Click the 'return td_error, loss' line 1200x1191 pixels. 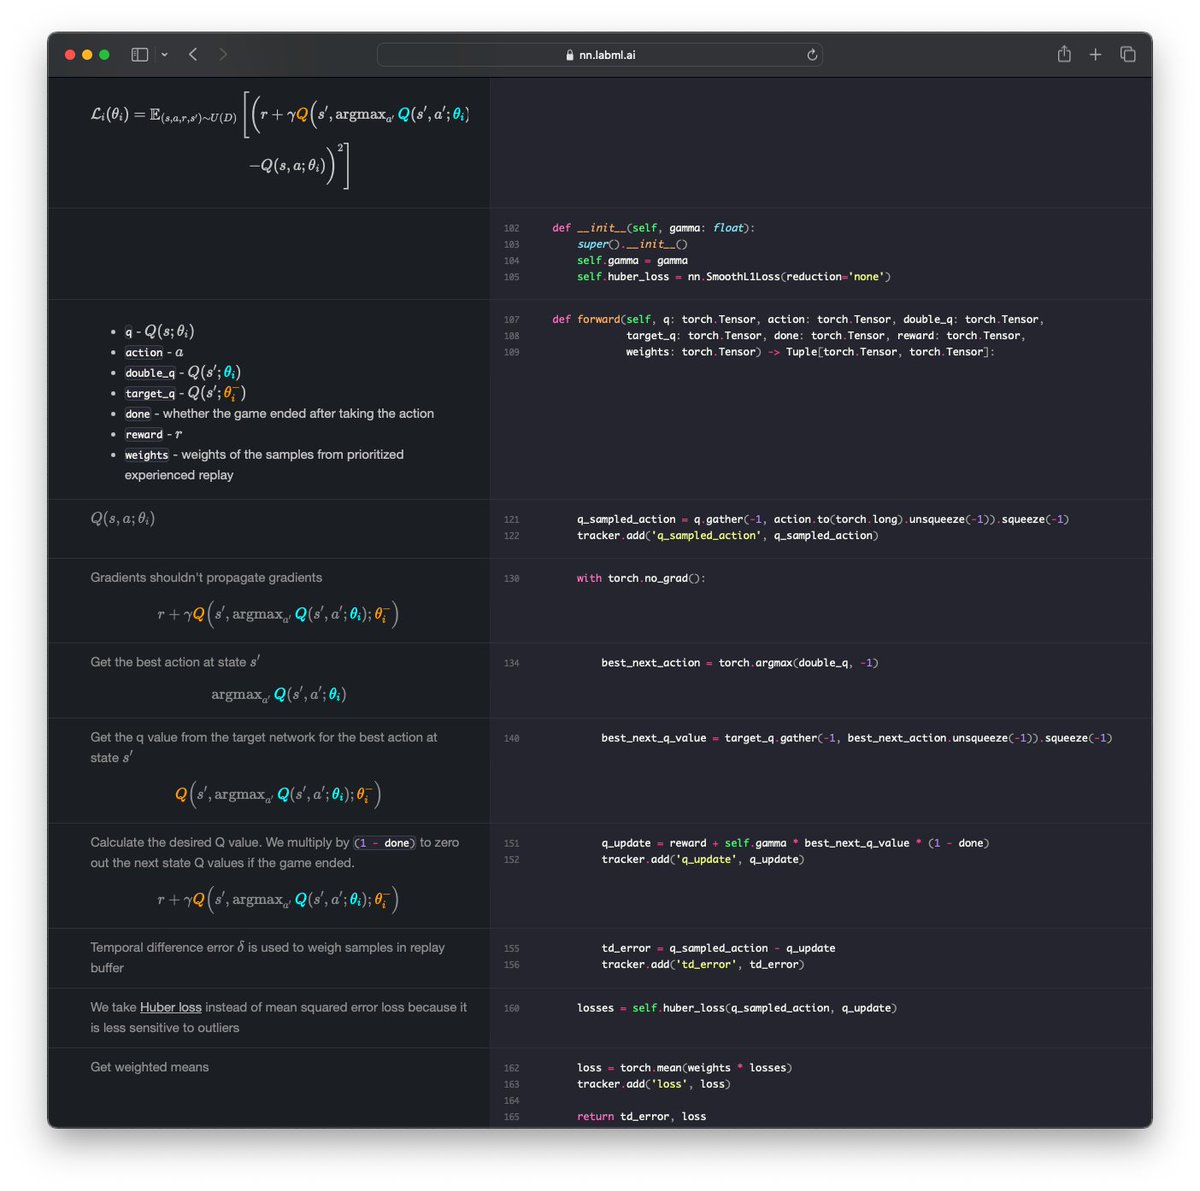pos(641,1117)
